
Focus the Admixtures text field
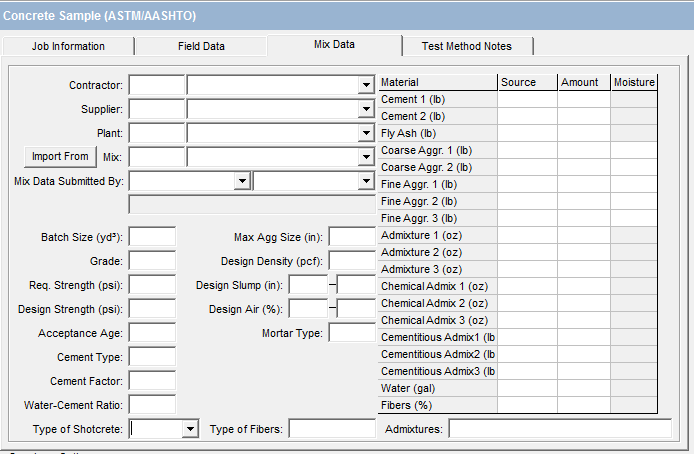[x=559, y=429]
